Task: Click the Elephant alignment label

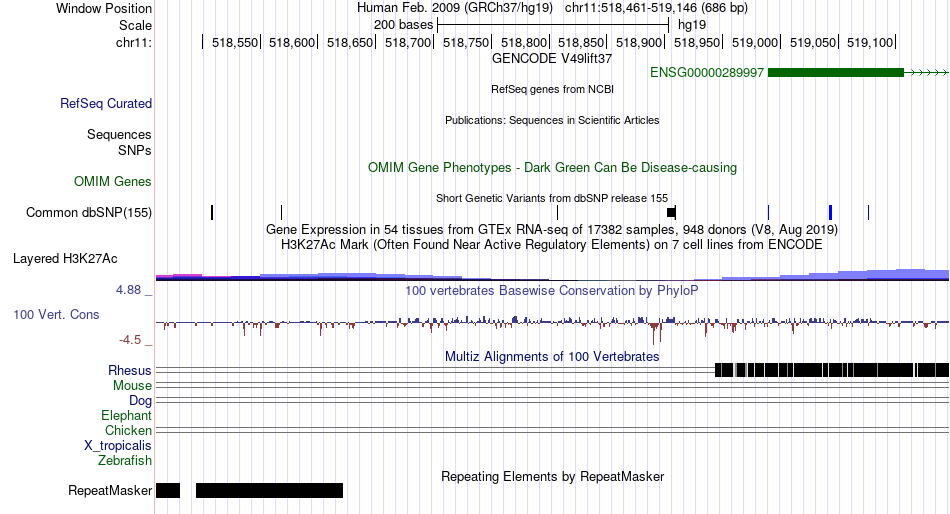Action: tap(126, 416)
